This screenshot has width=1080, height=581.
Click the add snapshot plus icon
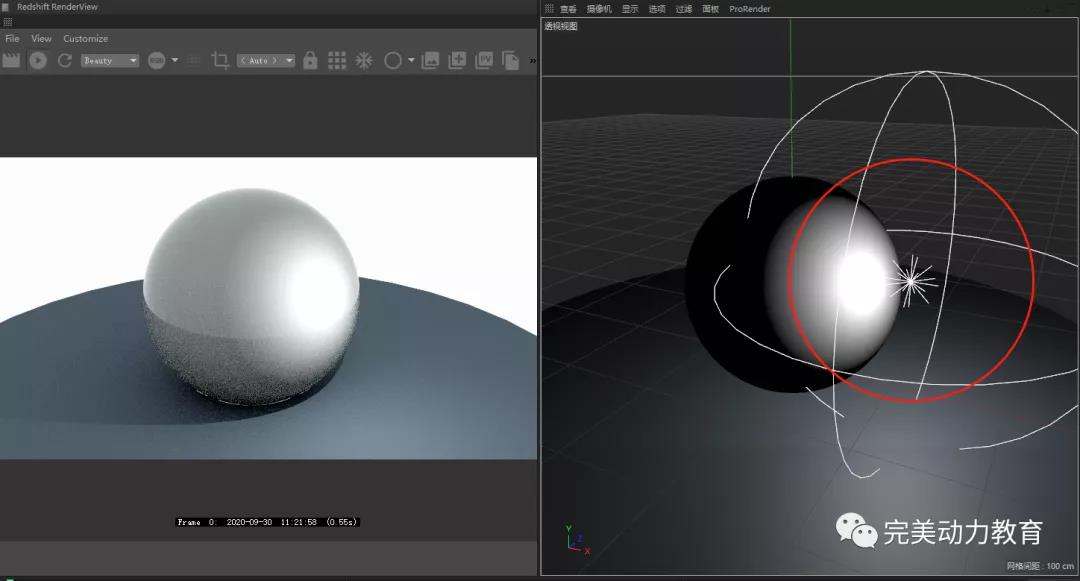457,60
